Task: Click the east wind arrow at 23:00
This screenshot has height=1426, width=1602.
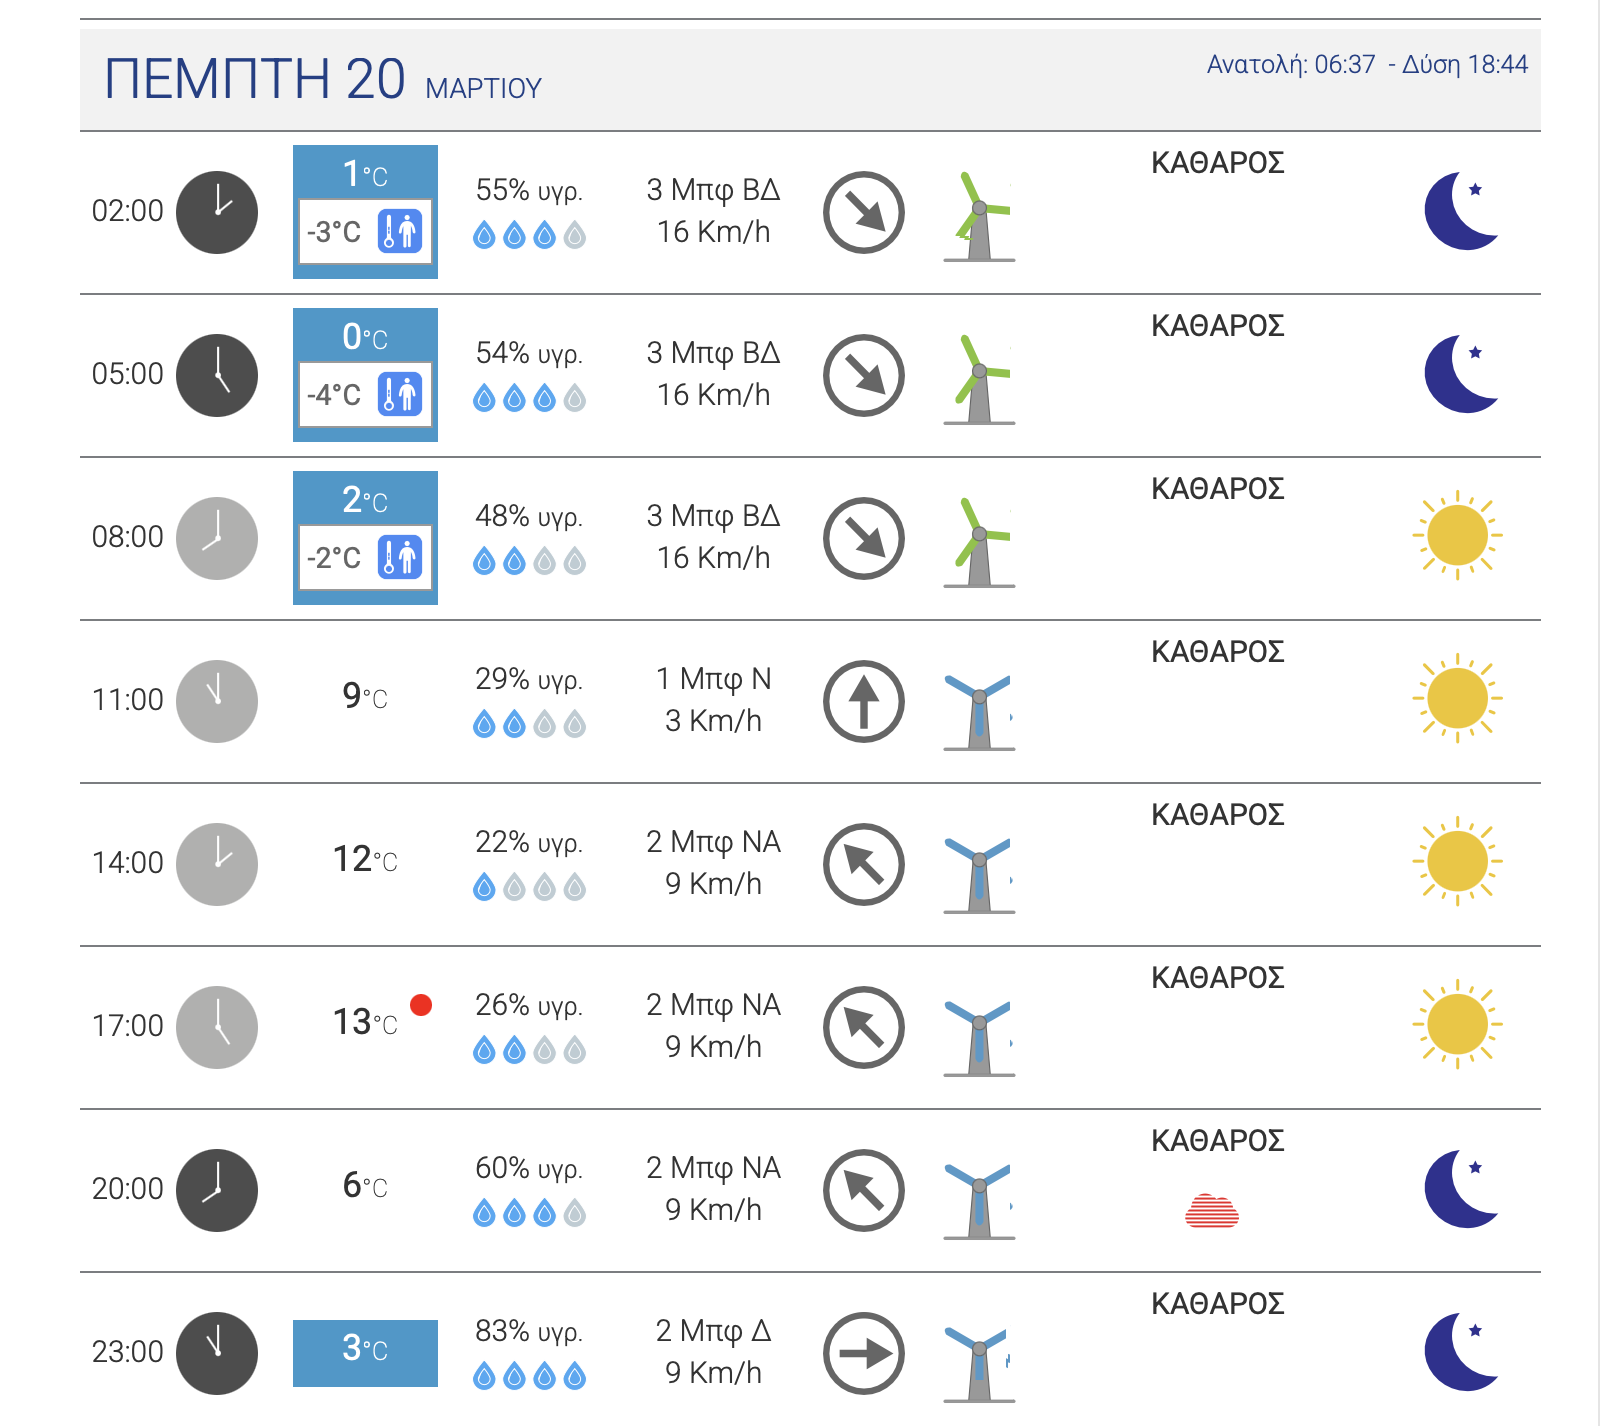Action: click(x=864, y=1353)
